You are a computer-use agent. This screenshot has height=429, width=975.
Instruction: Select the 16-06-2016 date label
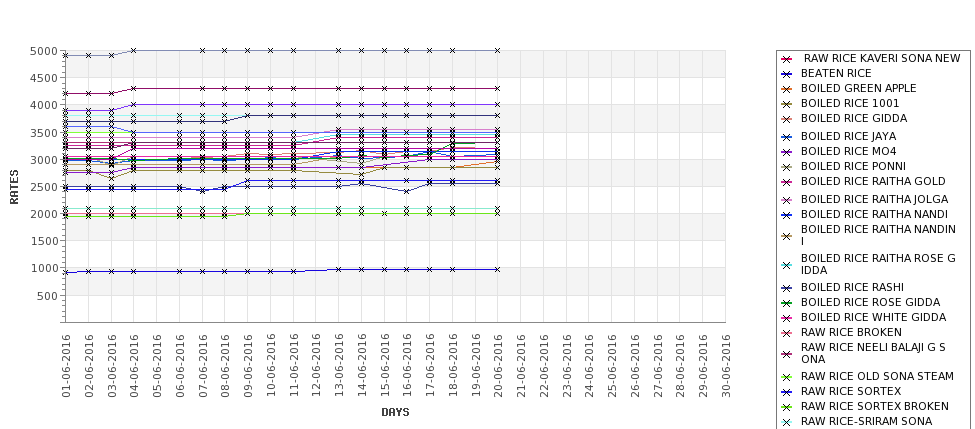tap(407, 366)
